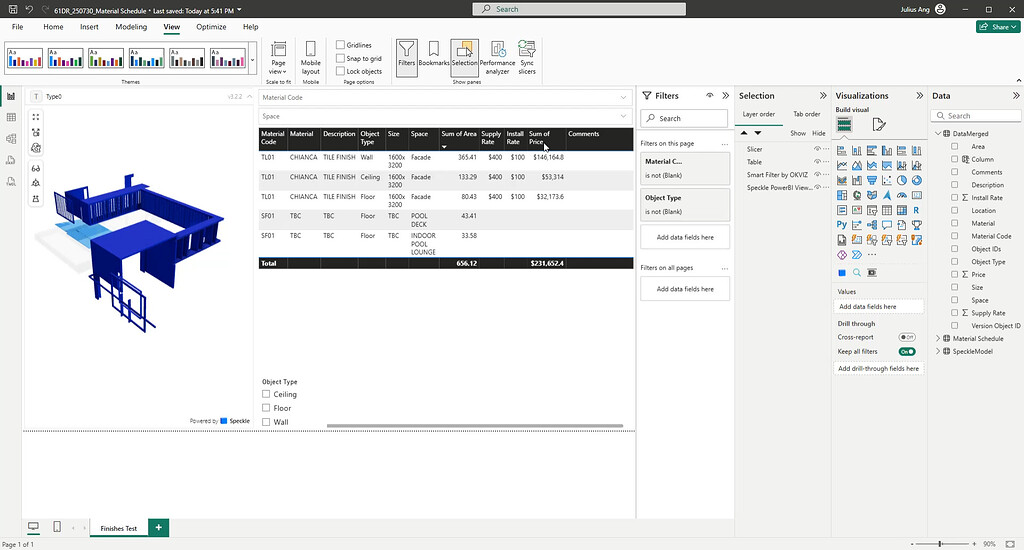Enable Lock objects checkbox
Image resolution: width=1024 pixels, height=550 pixels.
[340, 71]
